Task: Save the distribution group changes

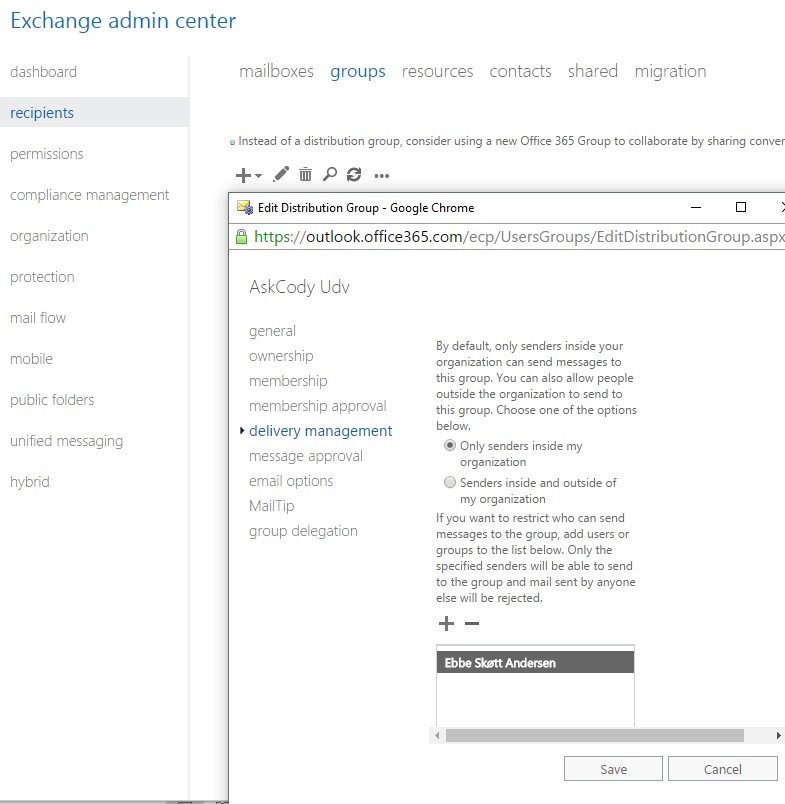Action: (613, 769)
